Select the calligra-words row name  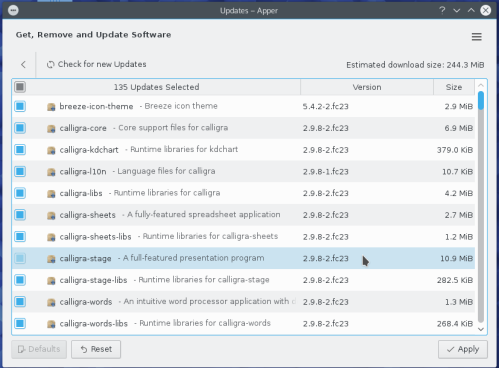[86, 302]
